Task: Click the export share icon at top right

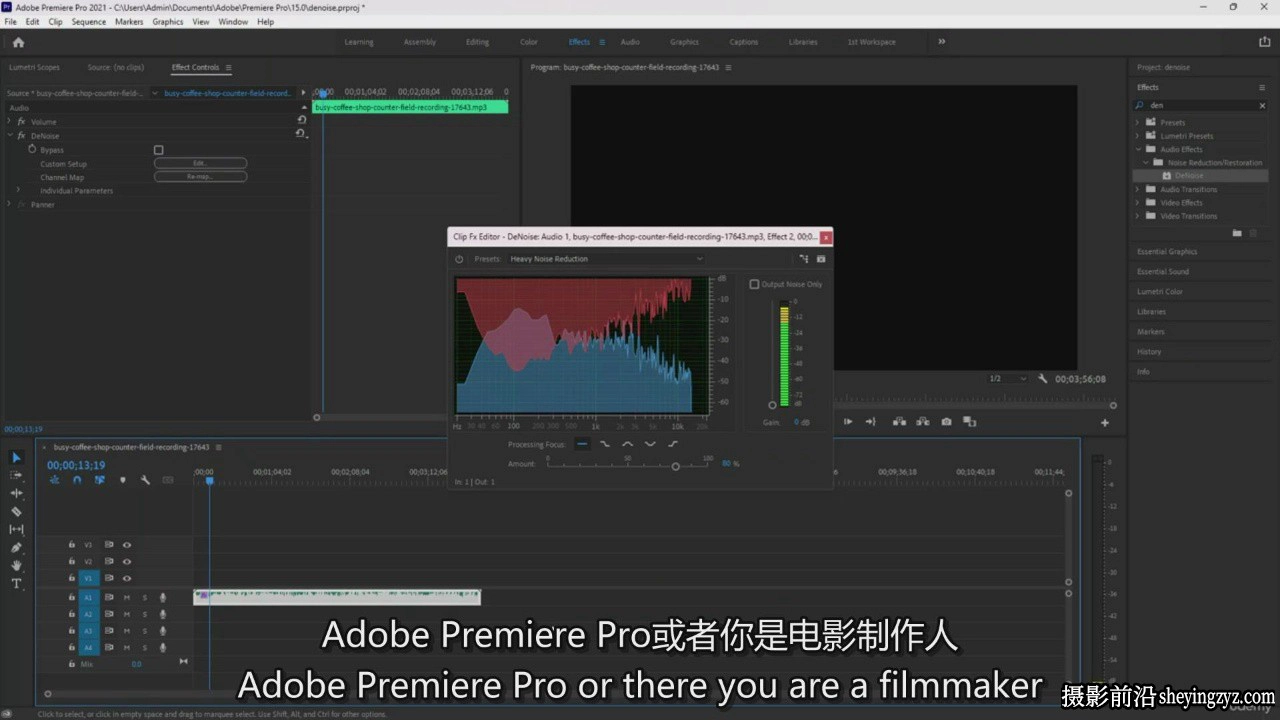Action: pos(1264,42)
